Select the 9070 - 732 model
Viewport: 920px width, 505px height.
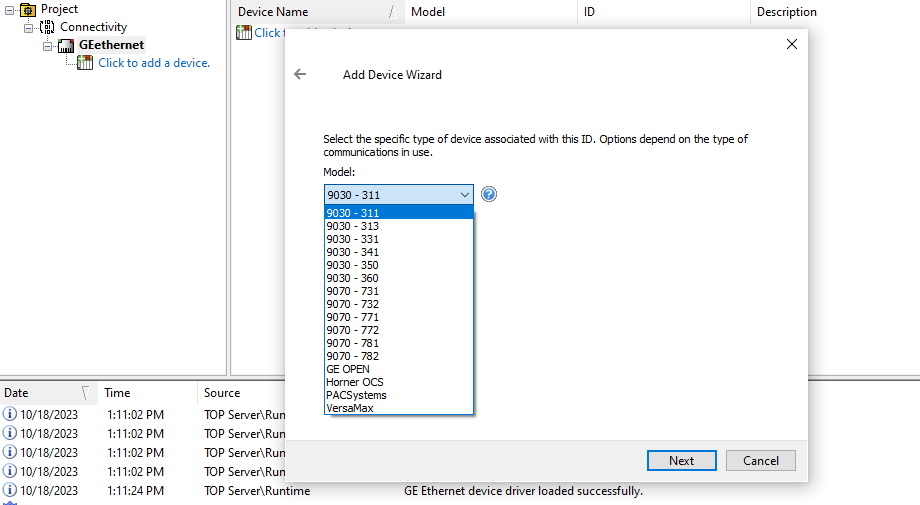399,304
